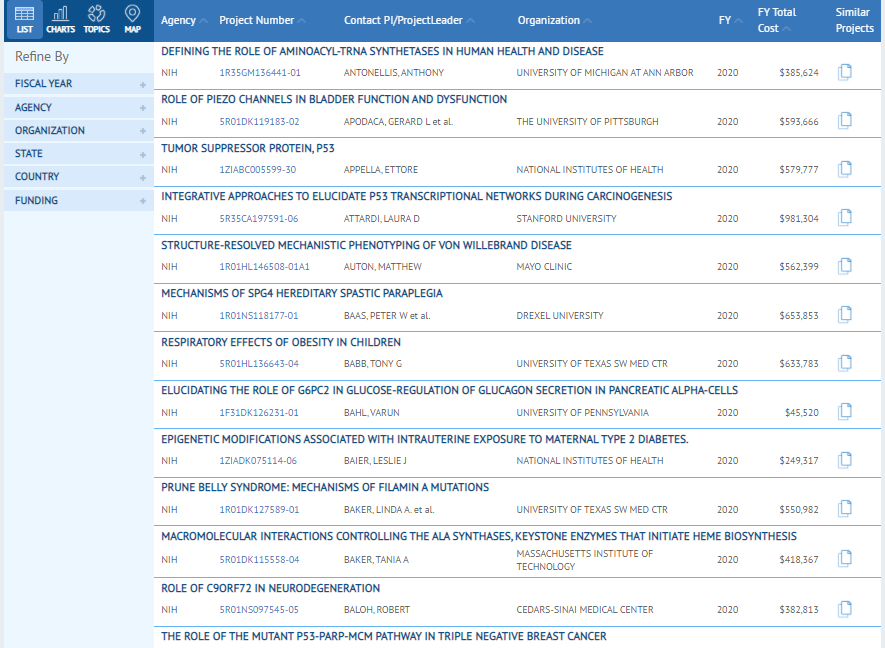Select the Similar Projects column header
The height and width of the screenshot is (648, 885).
point(855,20)
